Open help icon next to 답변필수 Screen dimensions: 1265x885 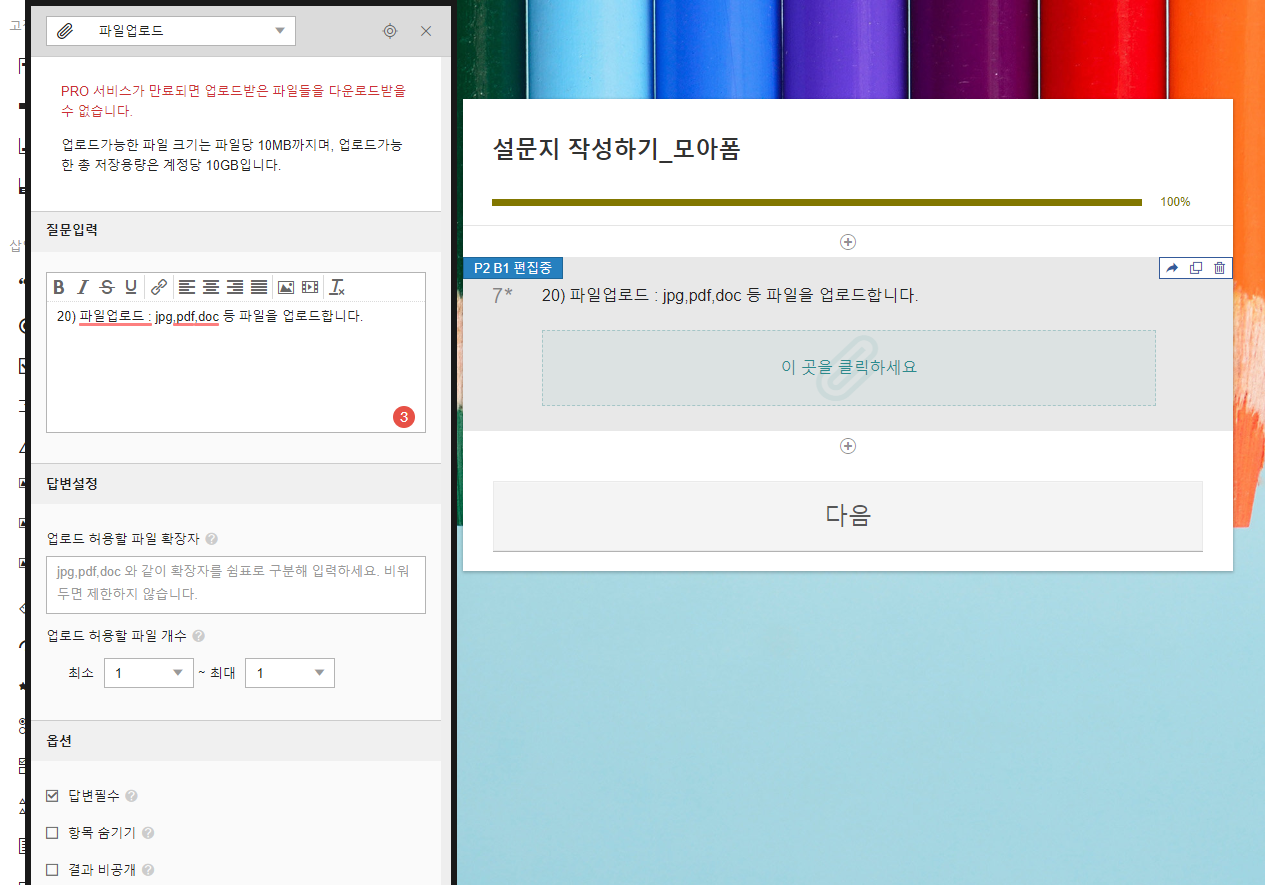tap(131, 797)
